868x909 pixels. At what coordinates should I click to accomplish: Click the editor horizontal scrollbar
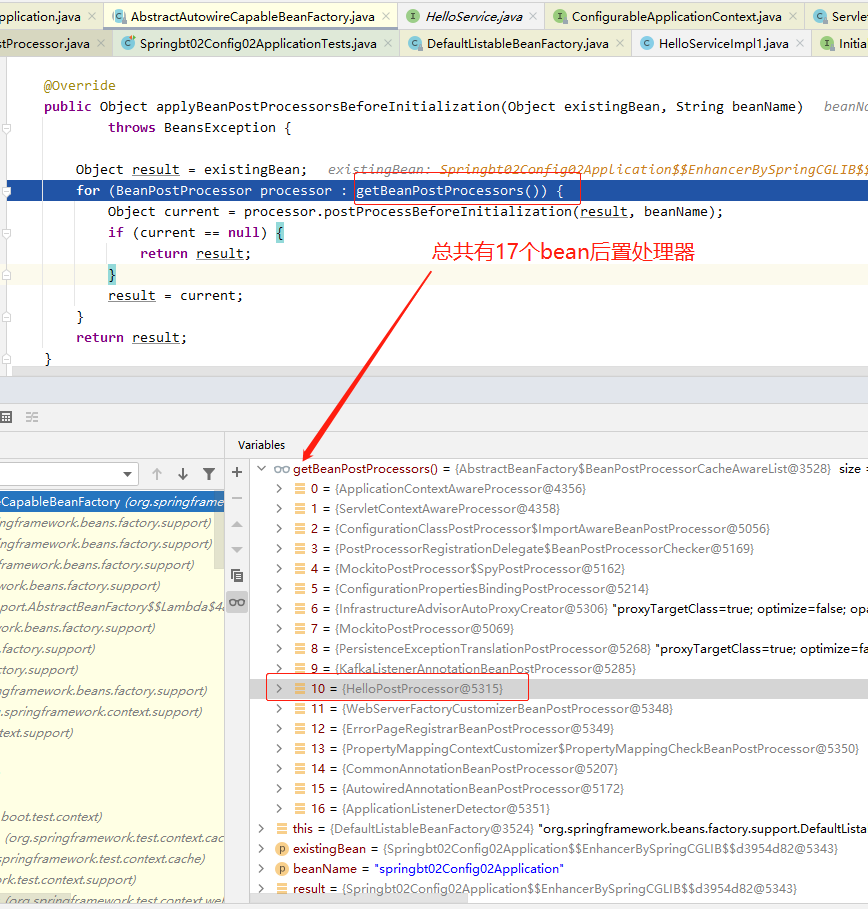[439, 370]
